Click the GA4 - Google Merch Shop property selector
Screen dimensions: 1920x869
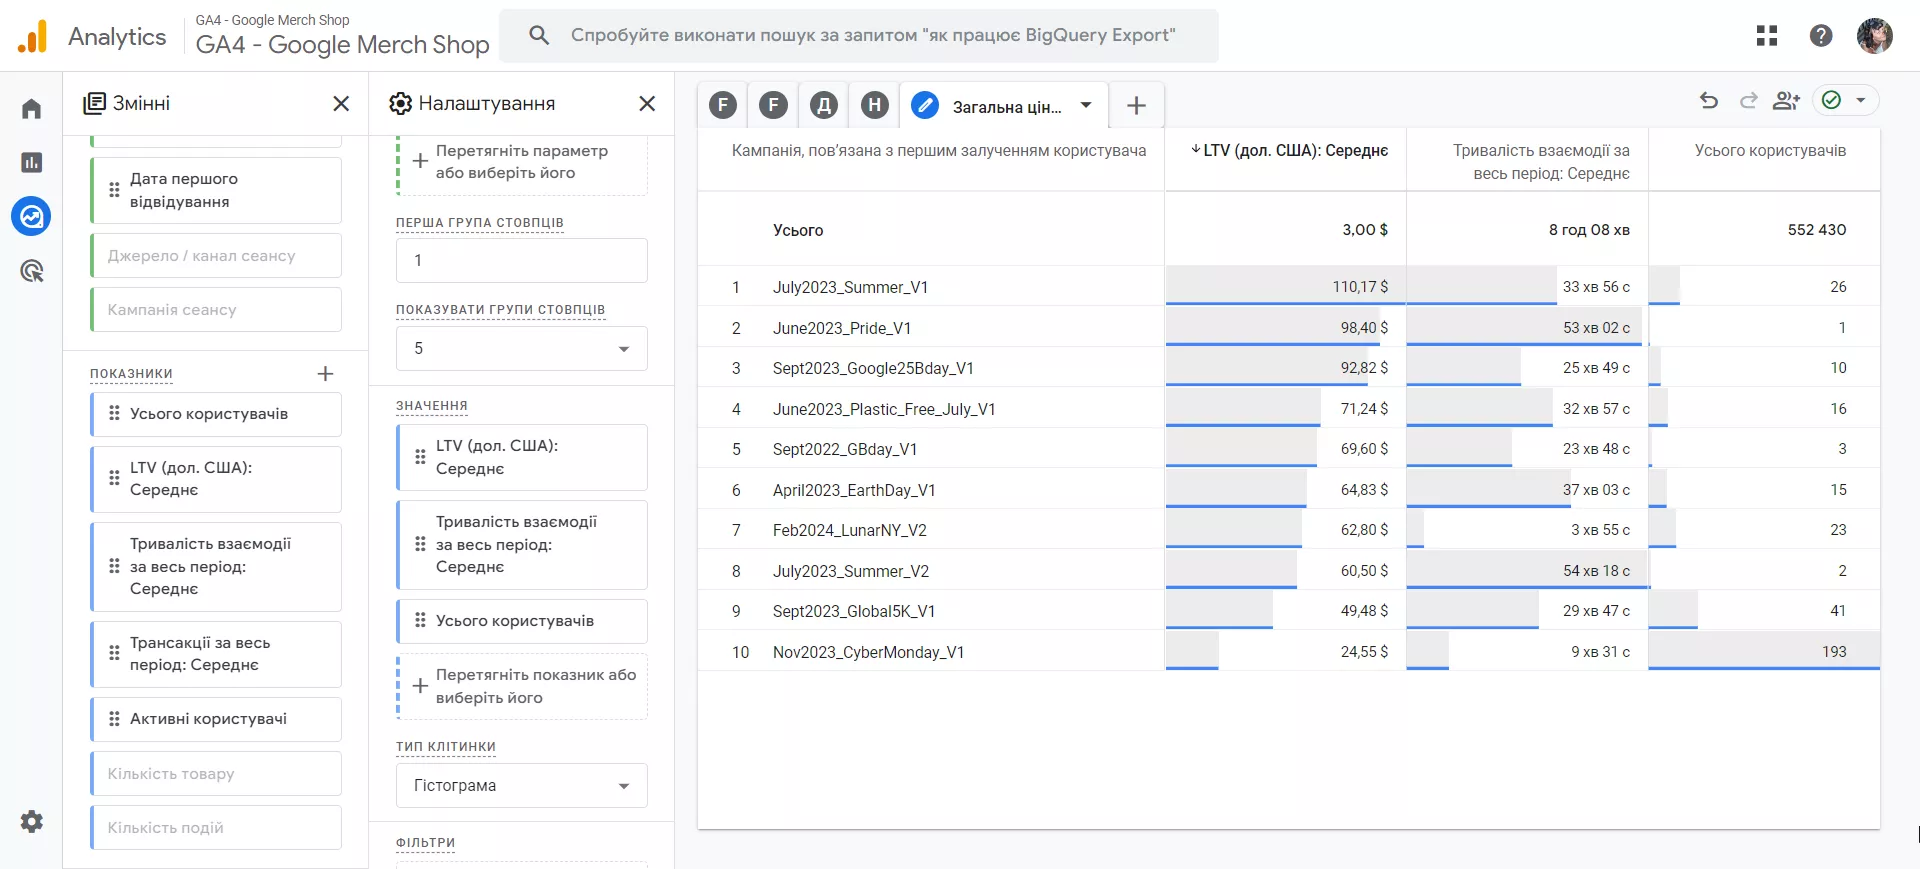click(342, 36)
